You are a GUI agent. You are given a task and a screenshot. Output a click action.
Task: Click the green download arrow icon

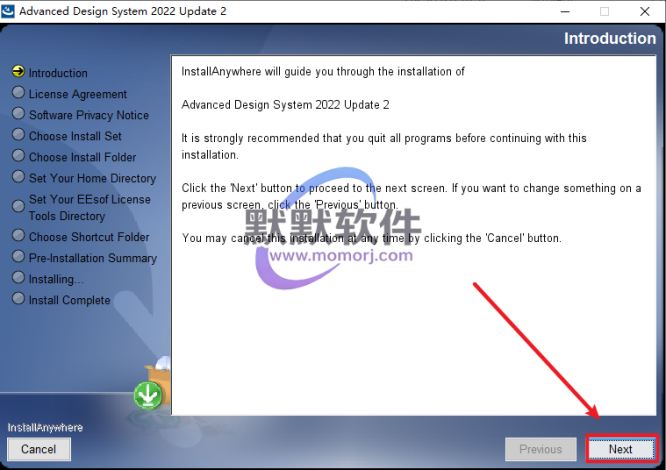tap(147, 396)
